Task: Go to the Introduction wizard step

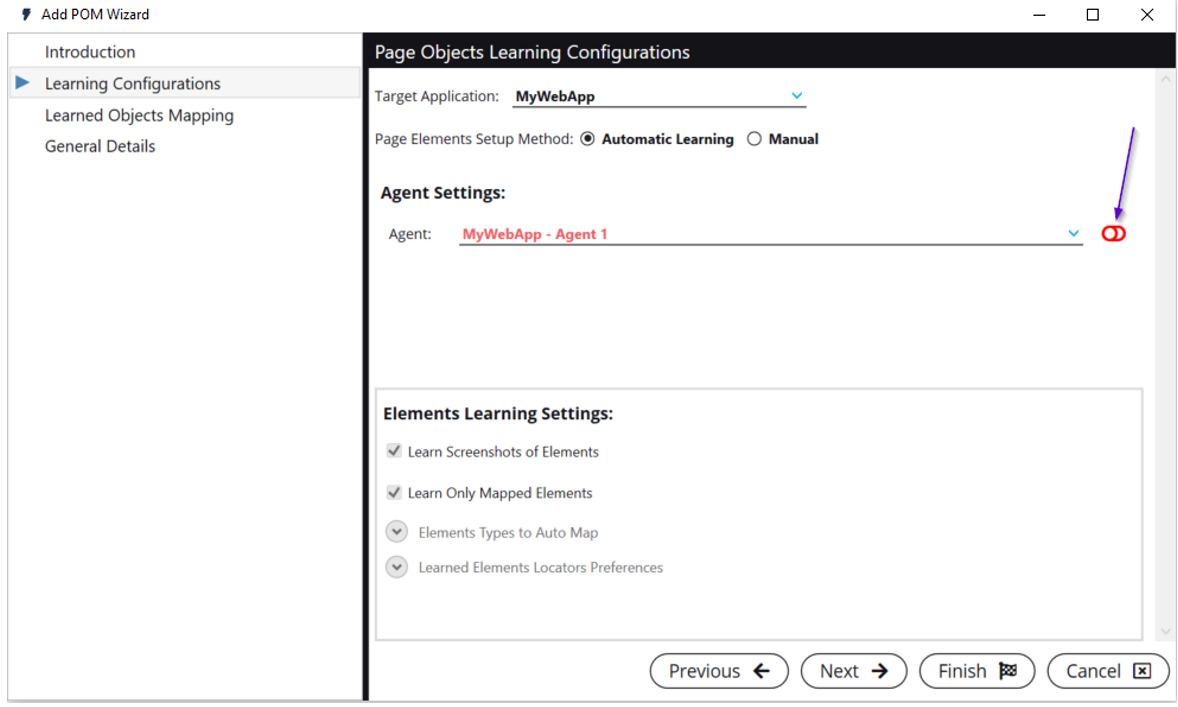Action: point(90,52)
